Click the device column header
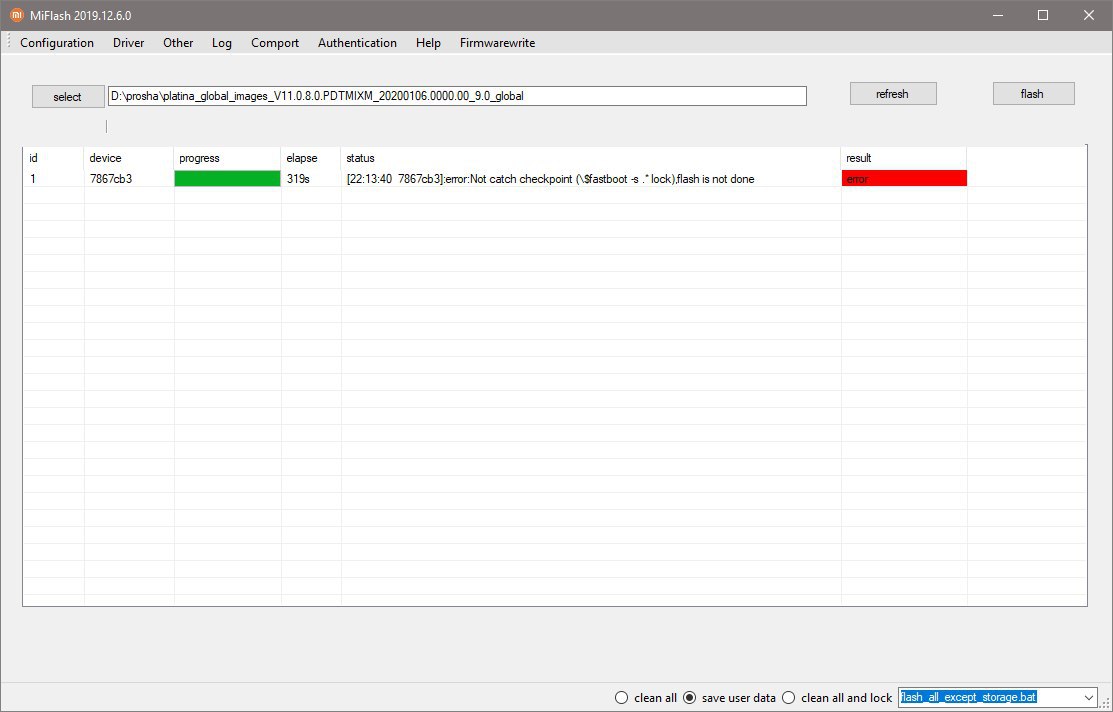The image size is (1113, 712). 128,158
